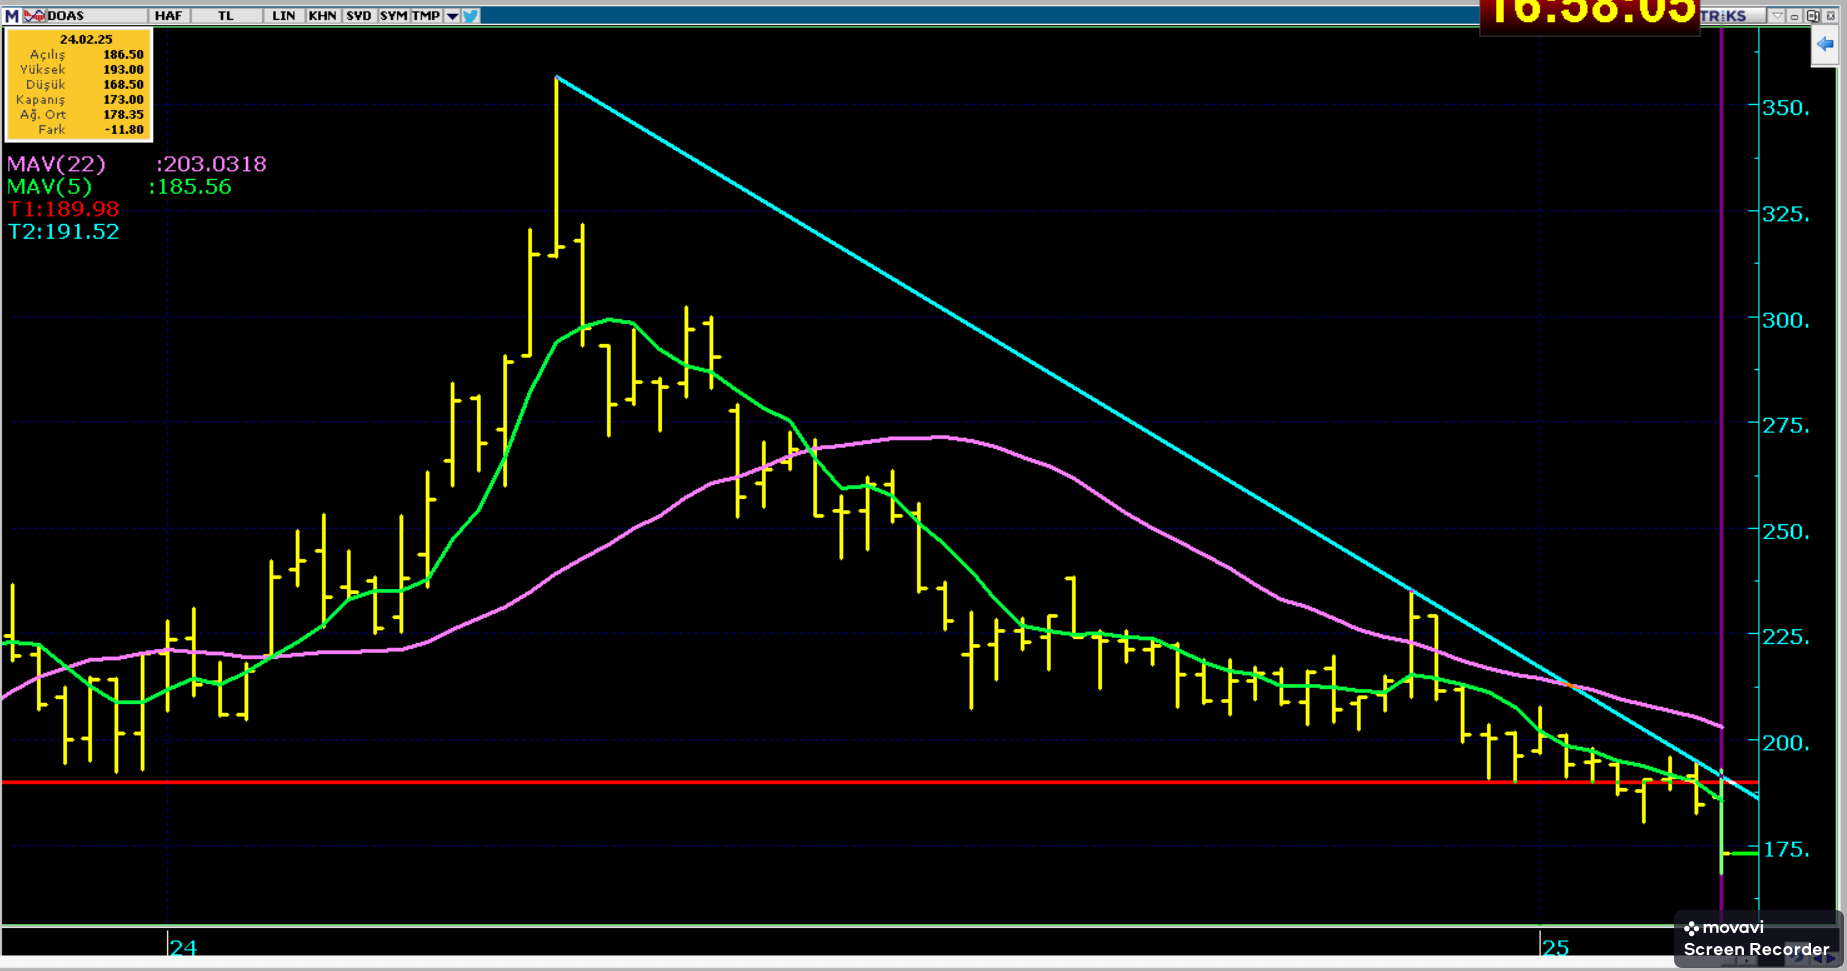Toggle the LIN linear scale button

284,16
